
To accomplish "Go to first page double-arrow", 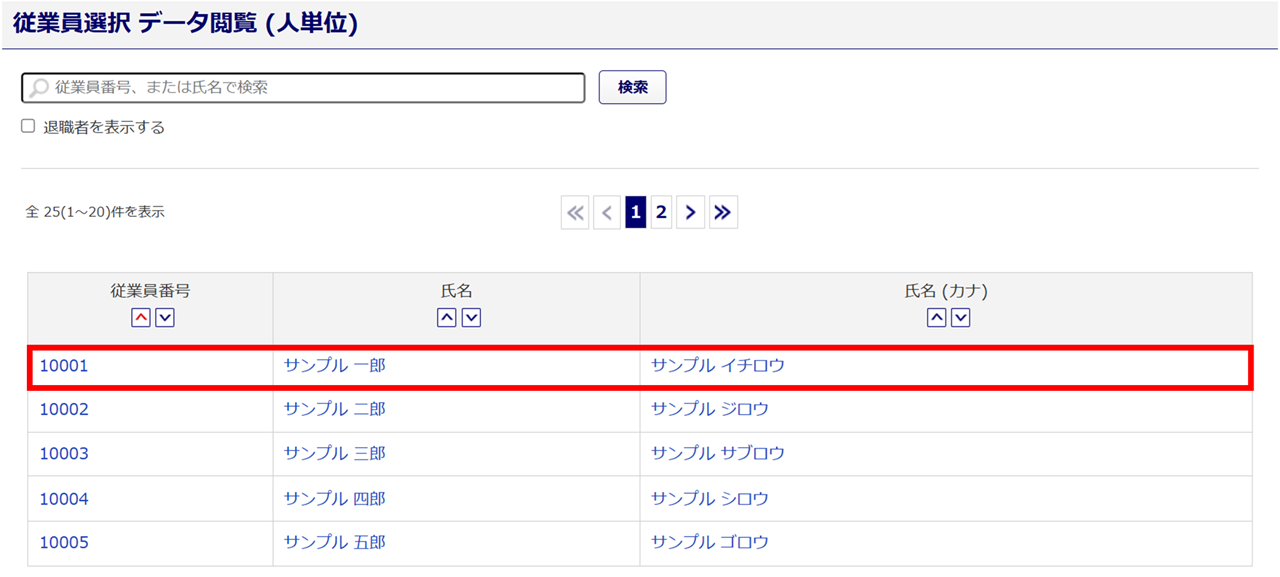I will [x=575, y=212].
